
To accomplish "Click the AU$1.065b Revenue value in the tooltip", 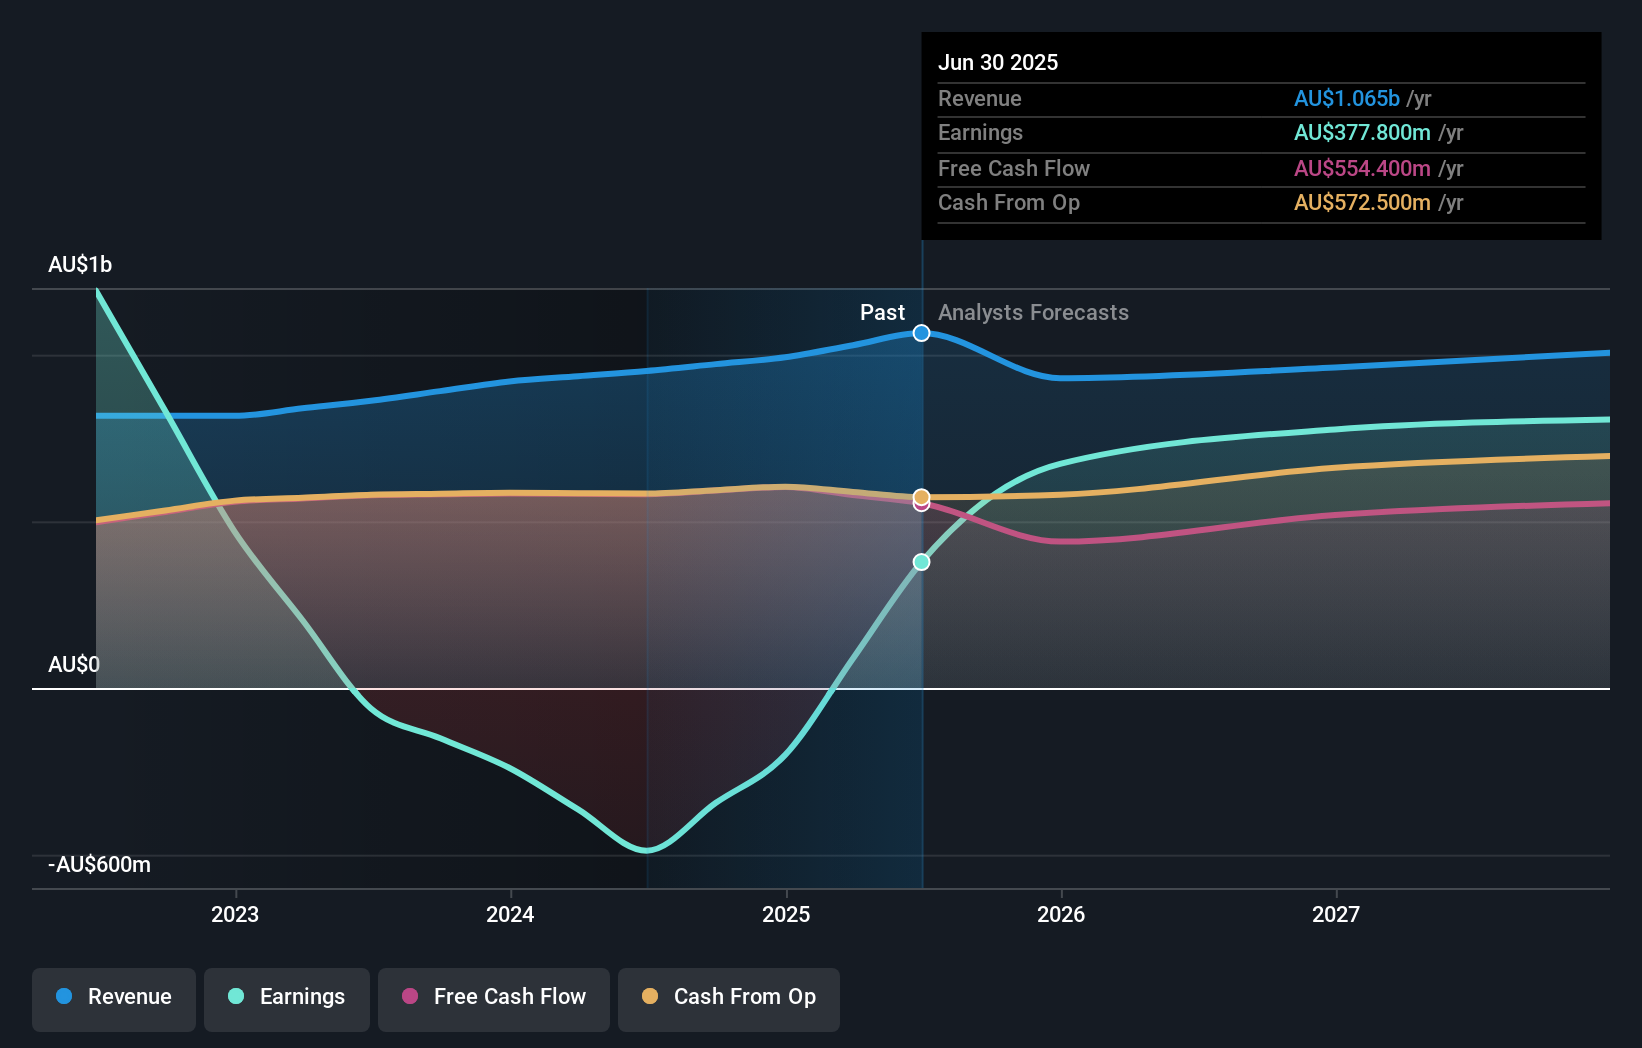I will click(1347, 98).
